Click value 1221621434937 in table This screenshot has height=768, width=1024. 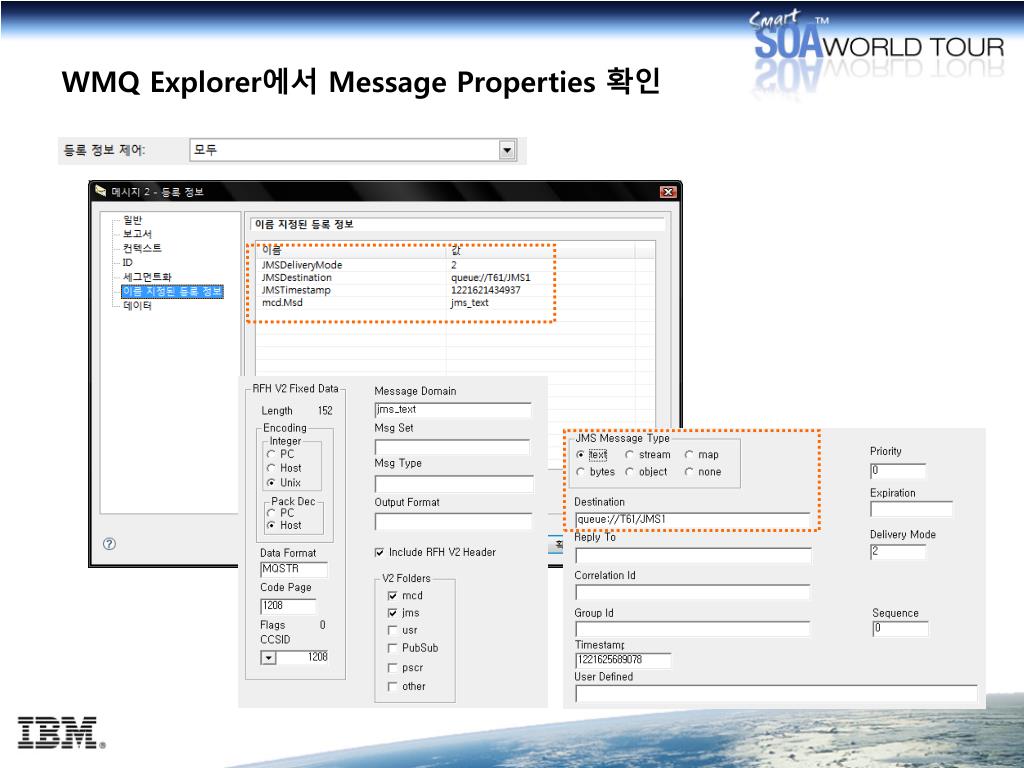(x=485, y=290)
